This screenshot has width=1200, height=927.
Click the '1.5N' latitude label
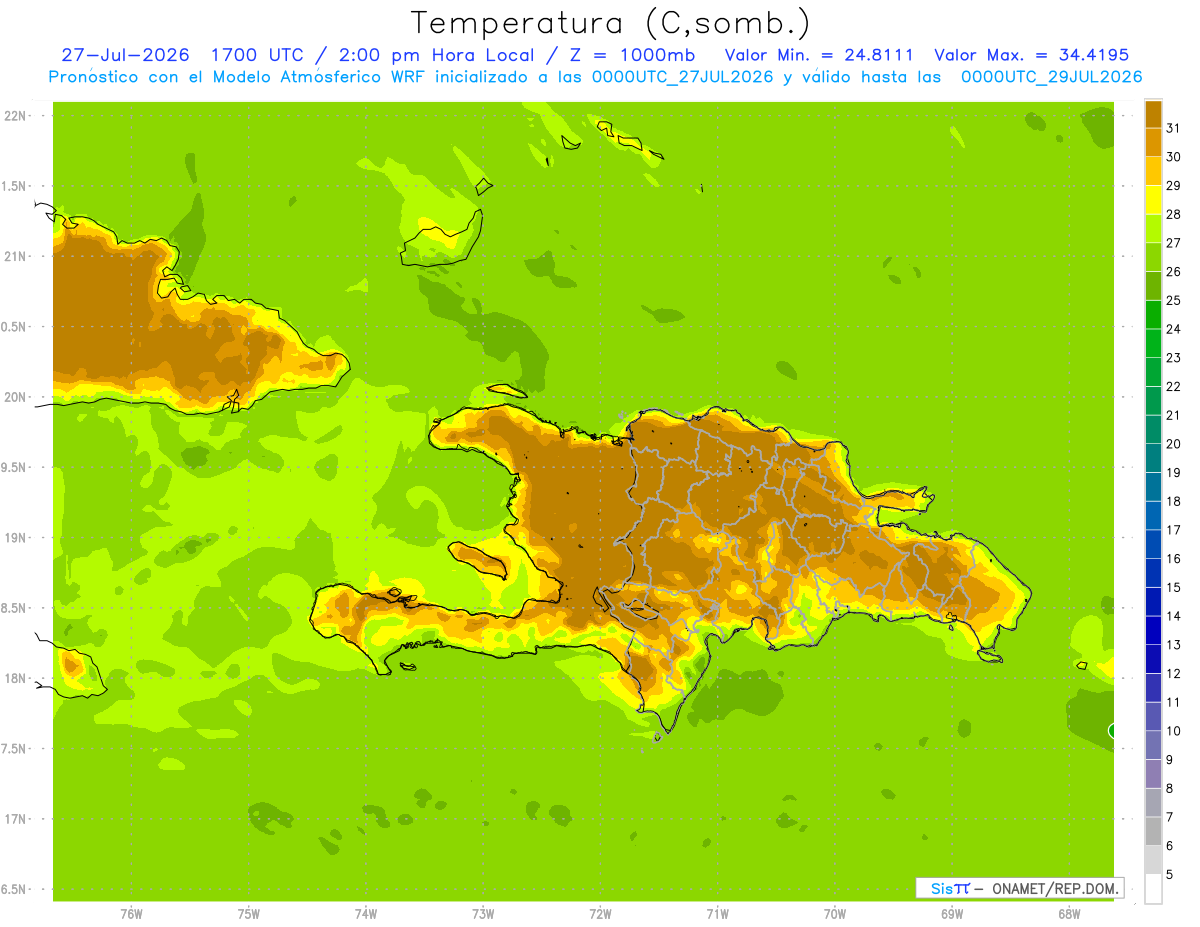click(x=14, y=186)
